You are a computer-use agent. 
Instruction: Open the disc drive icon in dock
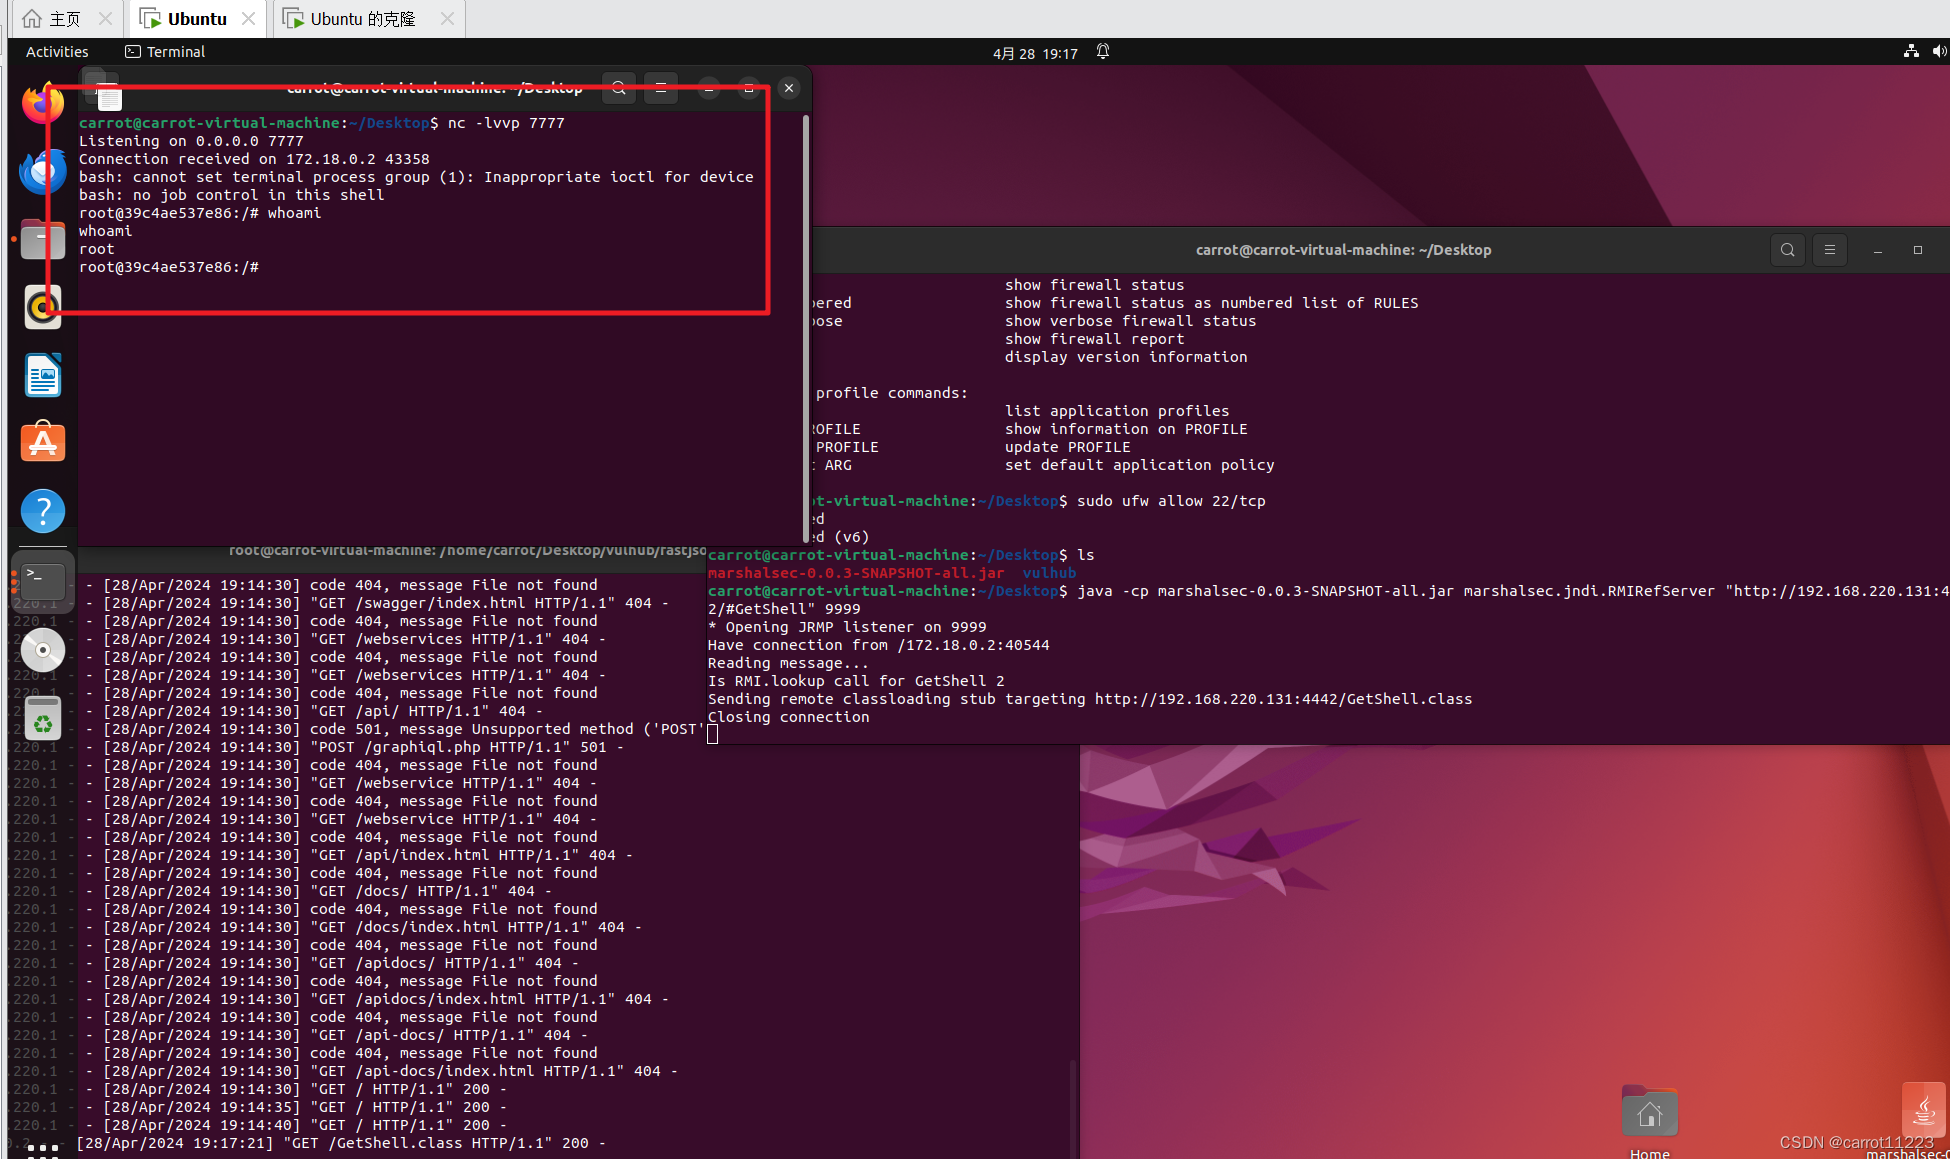(43, 650)
